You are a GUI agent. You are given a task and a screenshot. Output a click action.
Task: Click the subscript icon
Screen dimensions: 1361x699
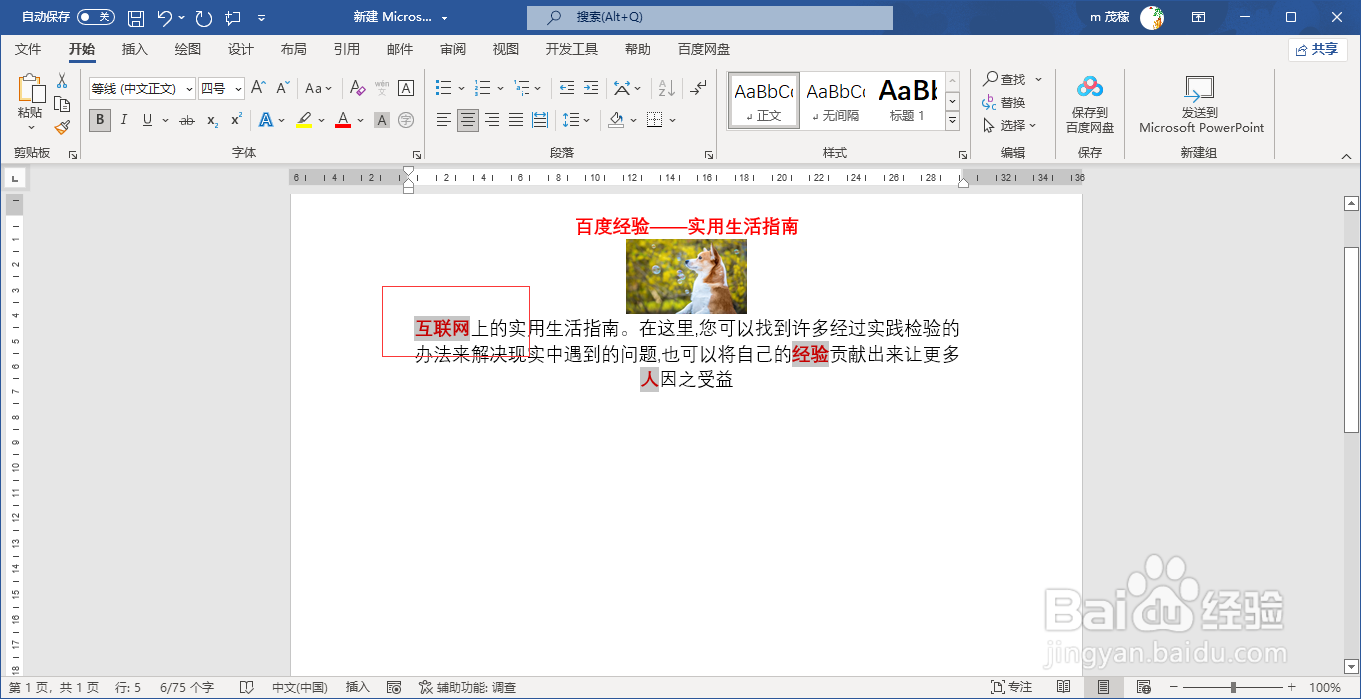pos(210,121)
